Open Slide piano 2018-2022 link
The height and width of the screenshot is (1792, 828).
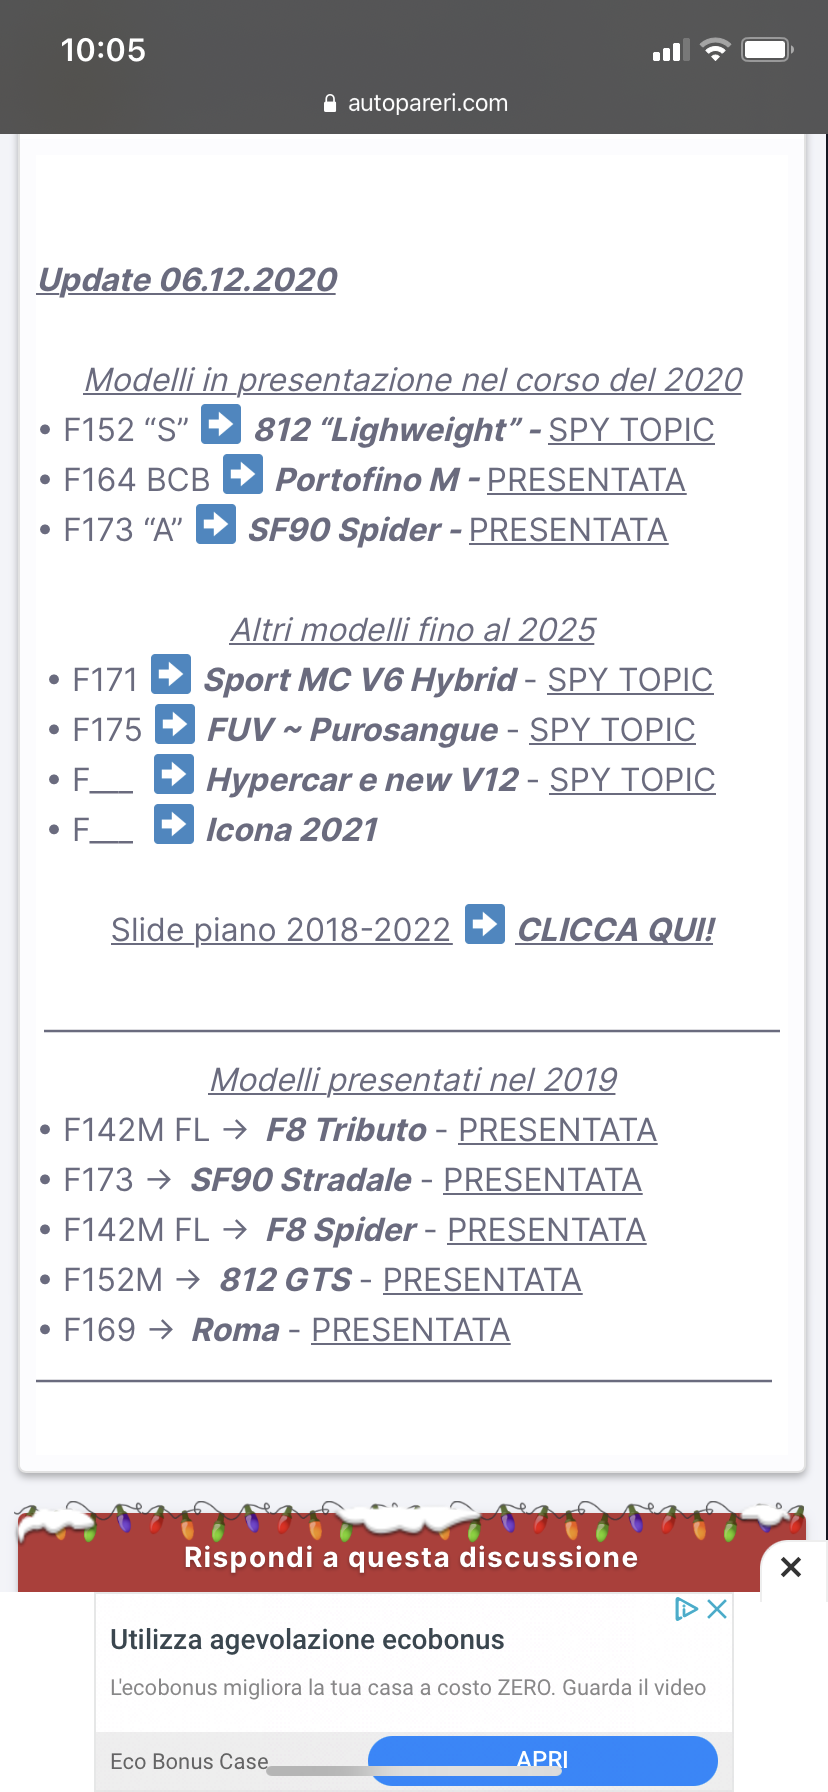[281, 930]
